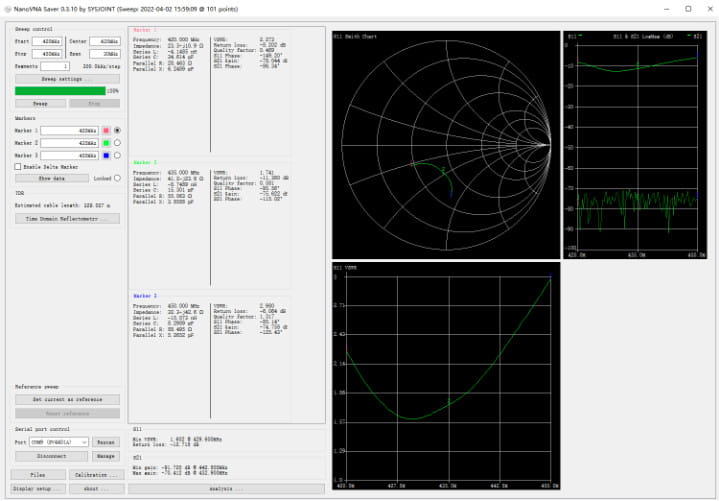The width and height of the screenshot is (719, 501).
Task: Open Marker 1 red color swatch
Action: coord(105,130)
